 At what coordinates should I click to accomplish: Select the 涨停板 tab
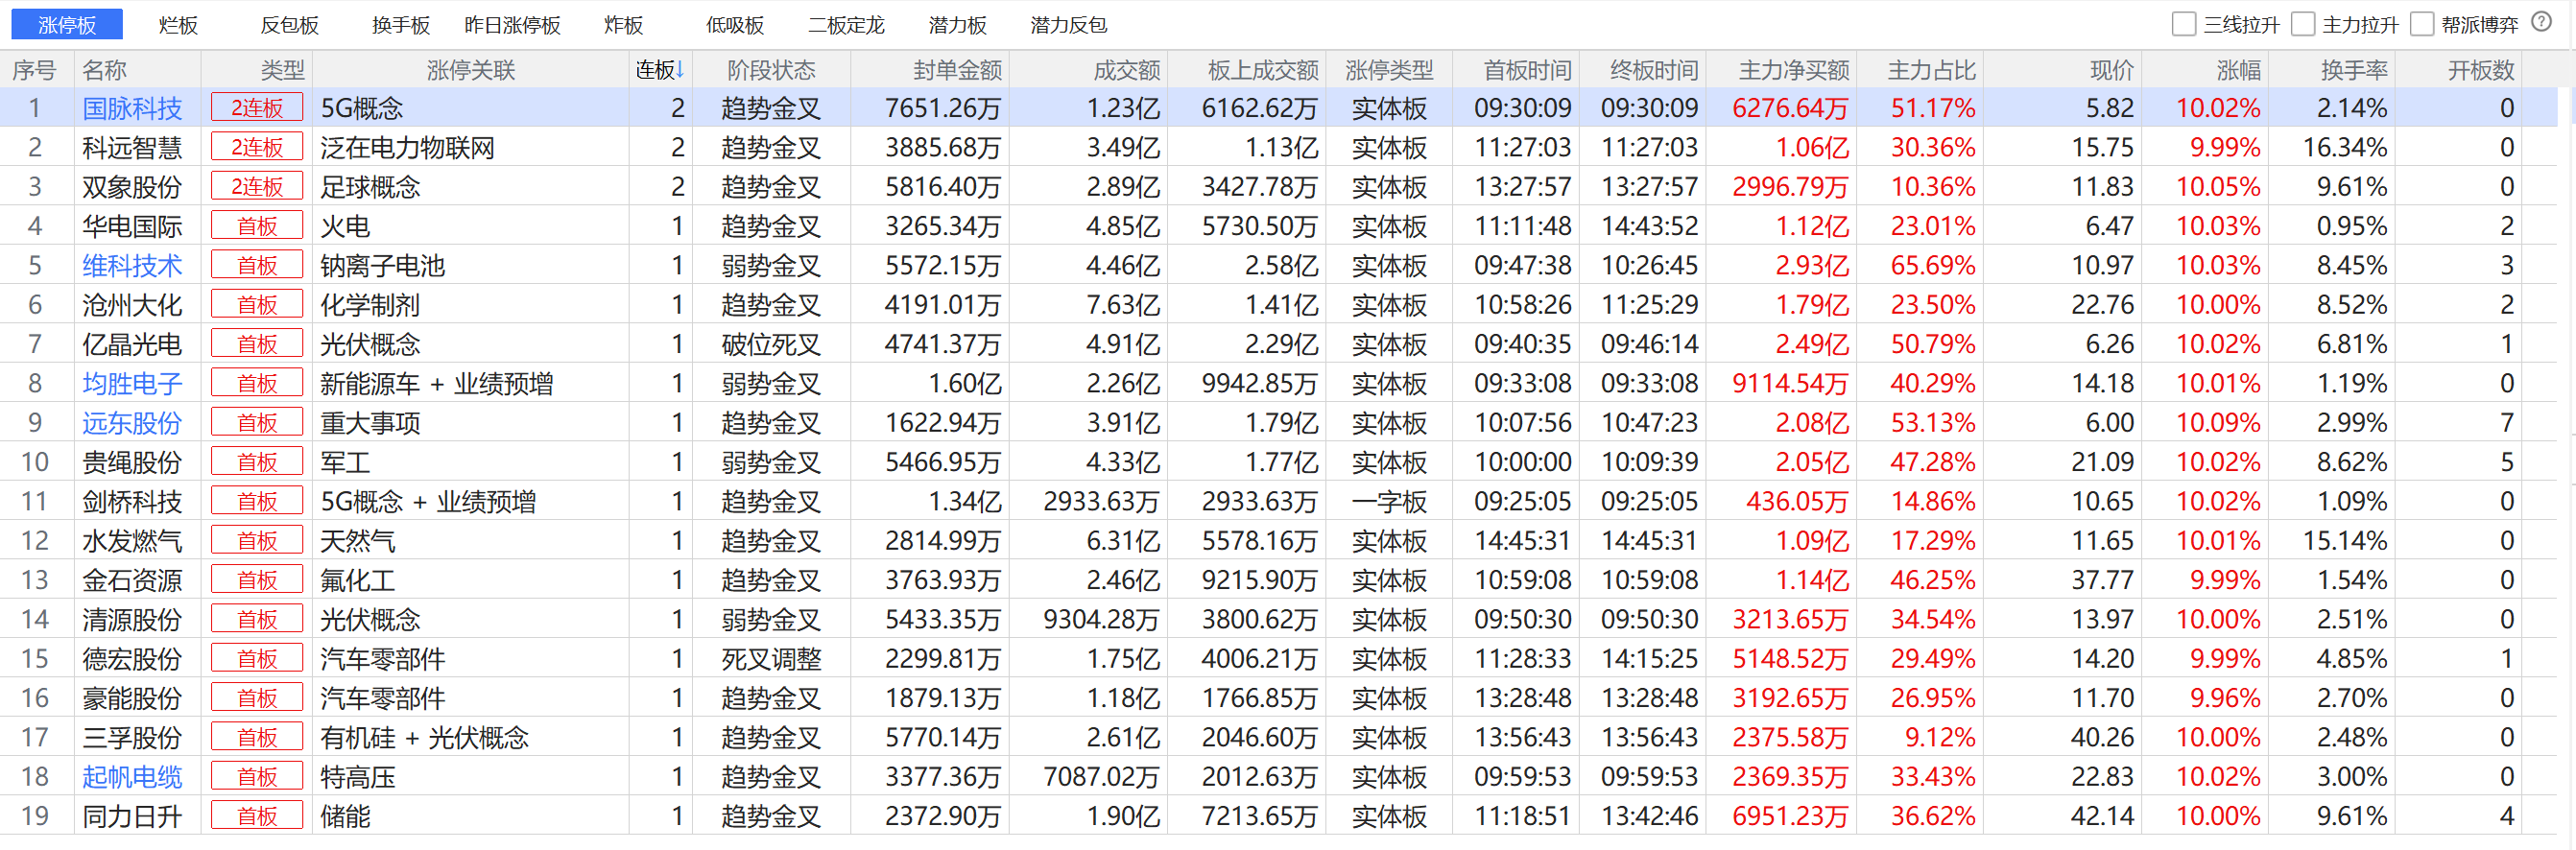click(x=67, y=24)
